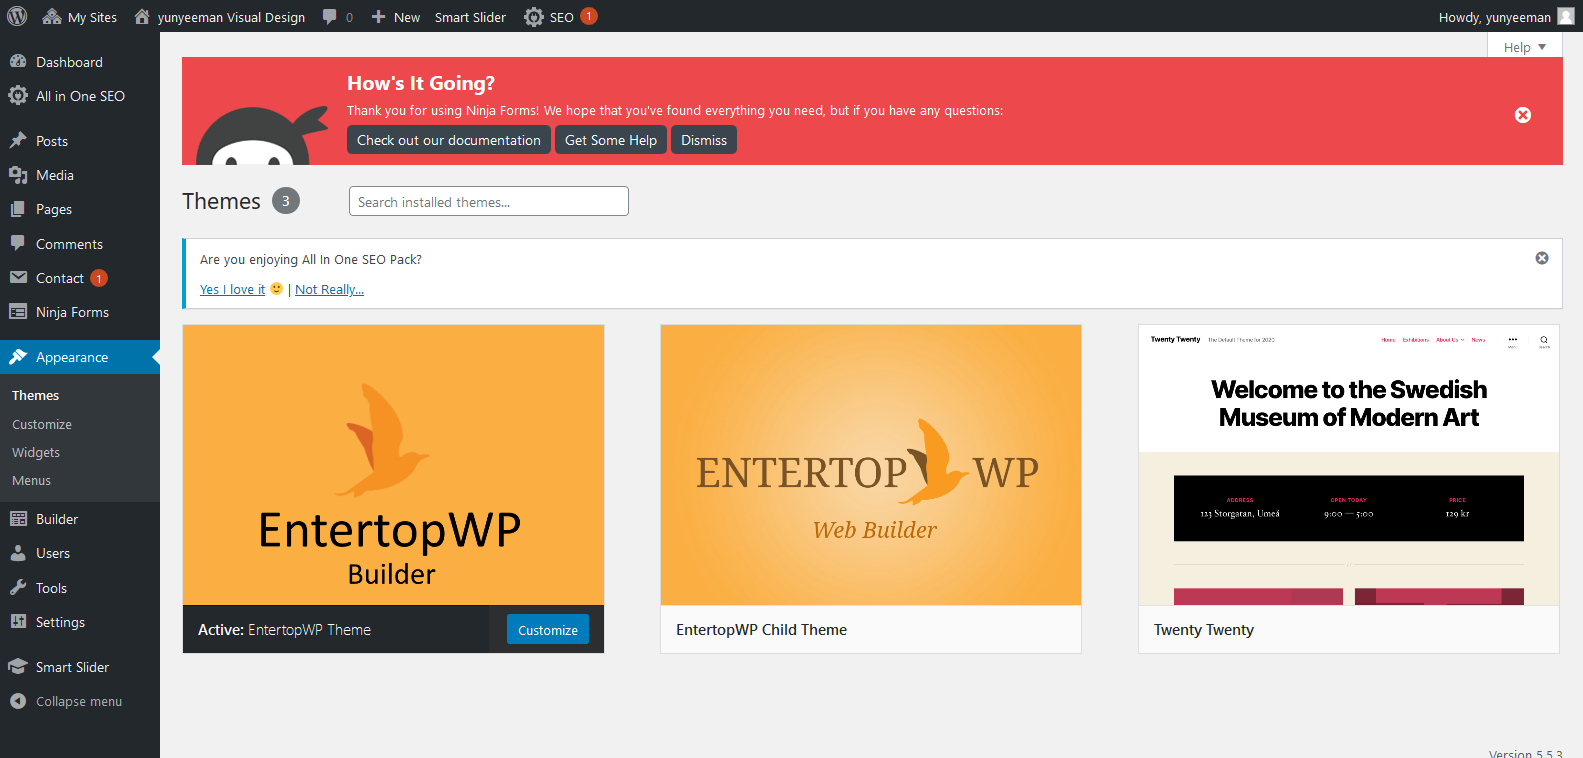Viewport: 1583px width, 758px height.
Task: Open EntertopWP Theme screenshot details
Action: pyautogui.click(x=393, y=465)
